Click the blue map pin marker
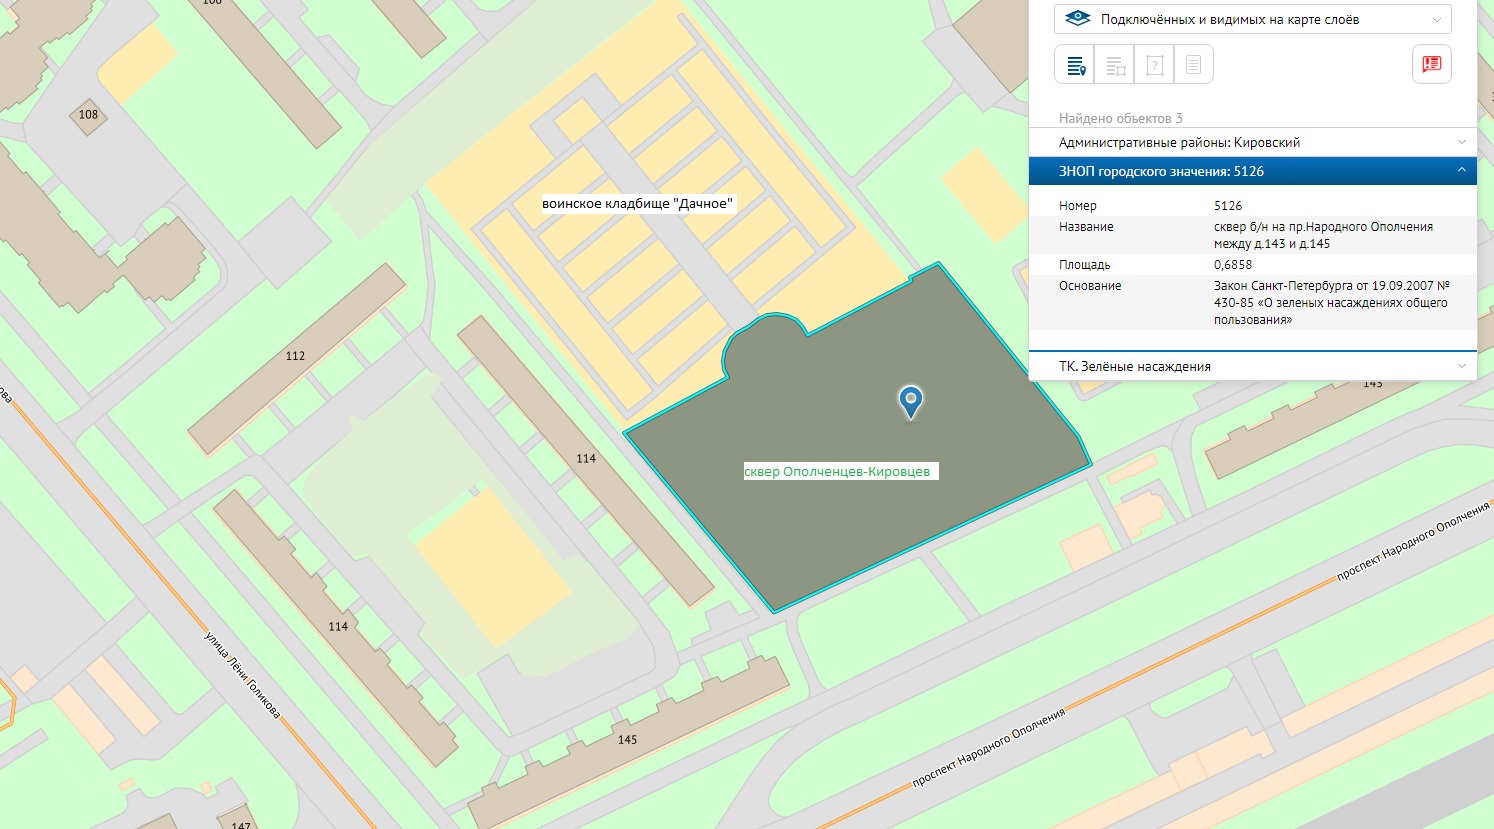The image size is (1494, 829). tap(910, 401)
